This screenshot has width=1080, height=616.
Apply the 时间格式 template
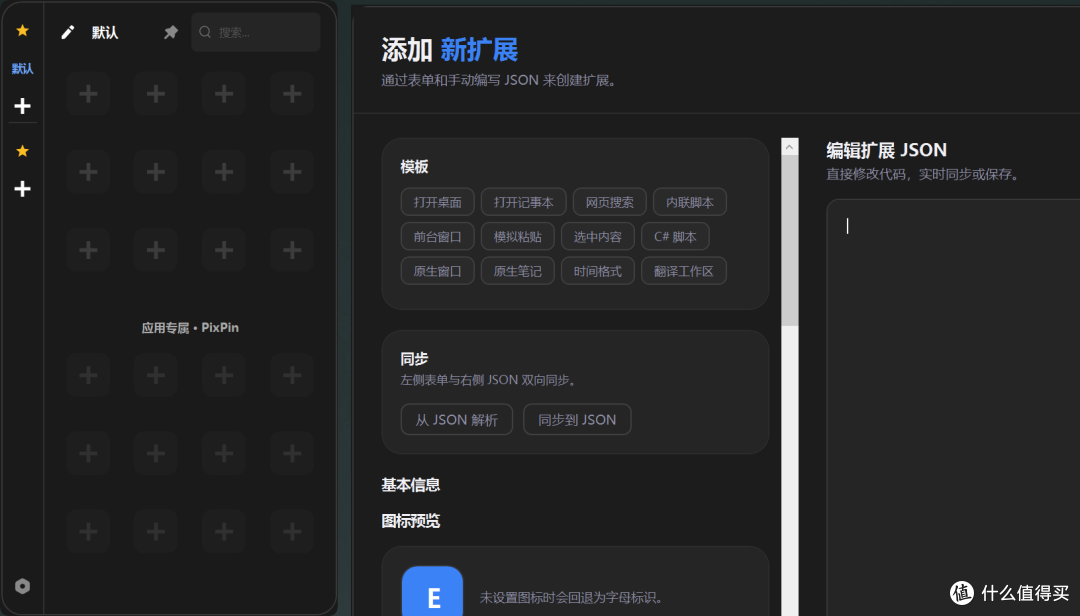pos(597,271)
